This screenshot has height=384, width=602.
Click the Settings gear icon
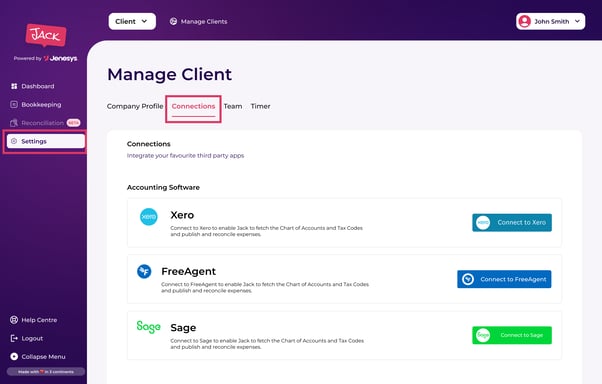[x=14, y=141]
